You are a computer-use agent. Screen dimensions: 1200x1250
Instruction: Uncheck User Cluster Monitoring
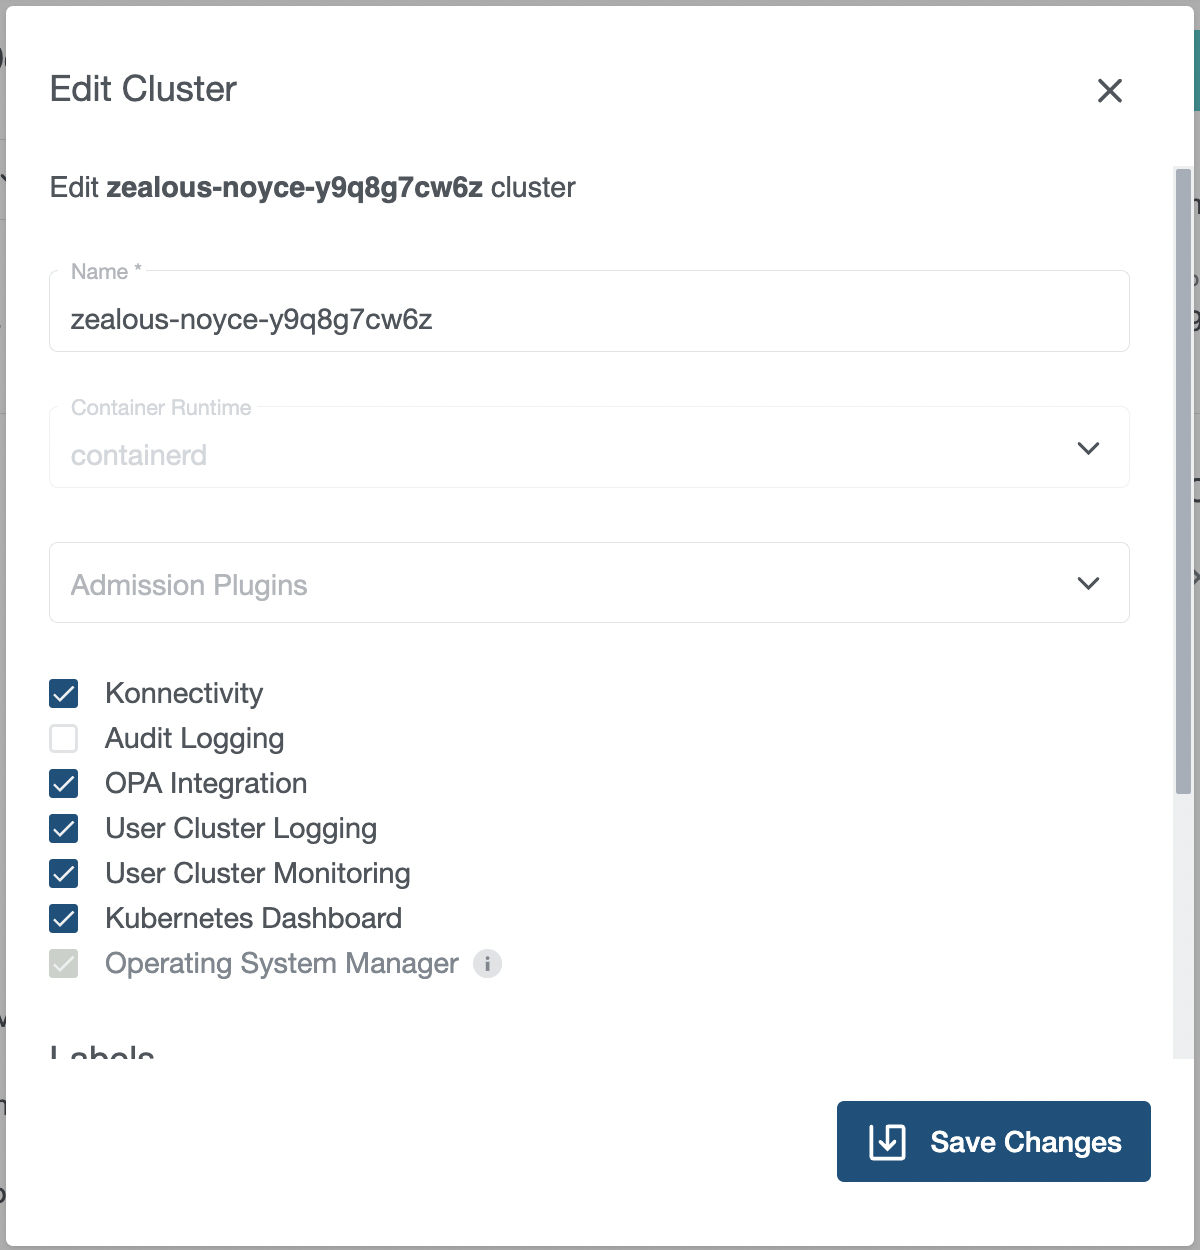tap(63, 873)
